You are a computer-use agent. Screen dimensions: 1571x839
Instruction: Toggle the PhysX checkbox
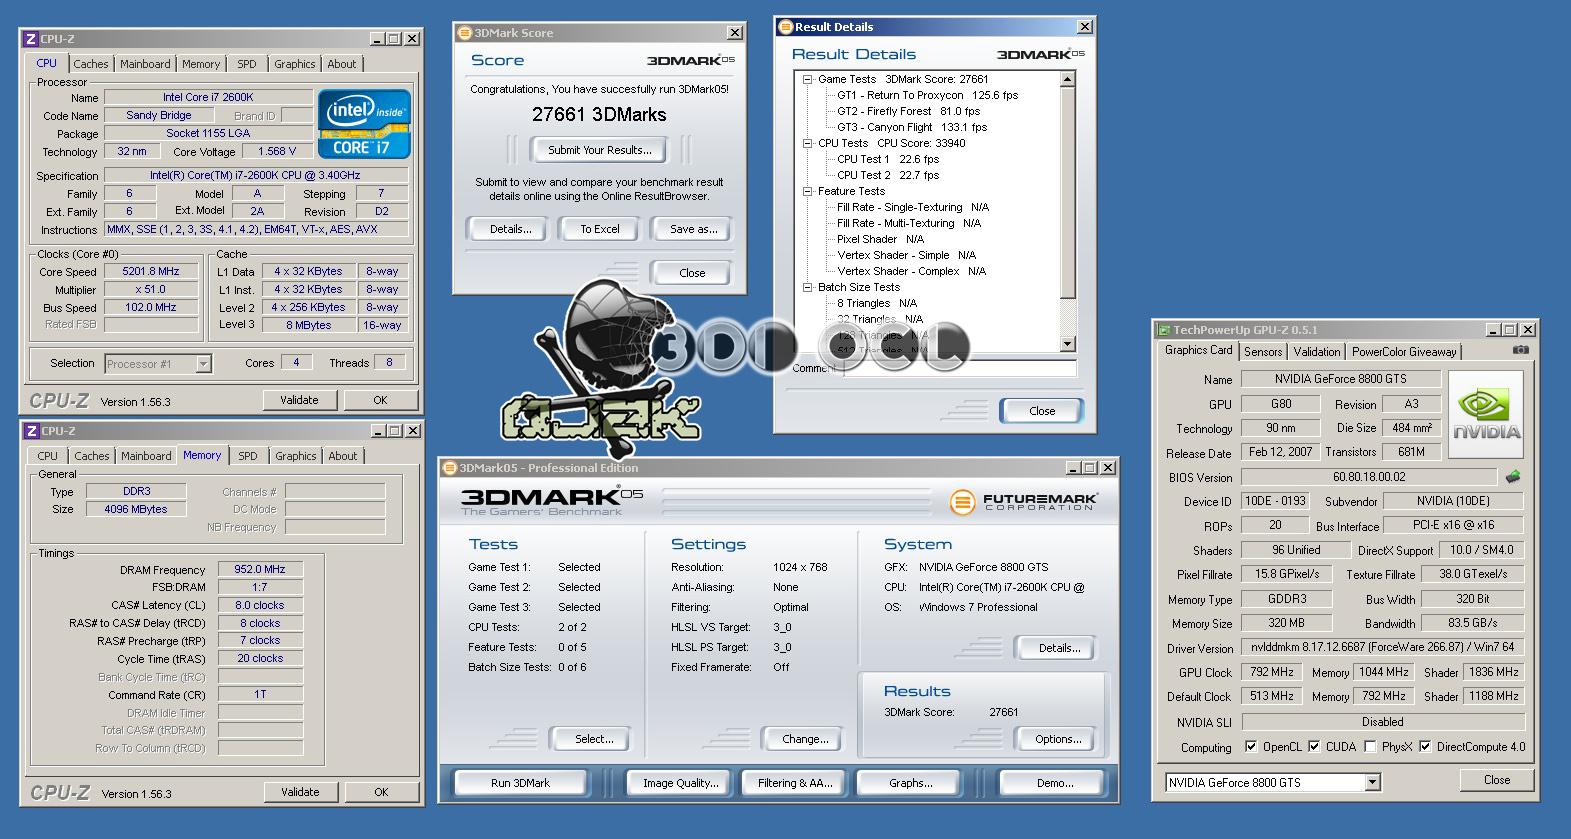(1370, 746)
